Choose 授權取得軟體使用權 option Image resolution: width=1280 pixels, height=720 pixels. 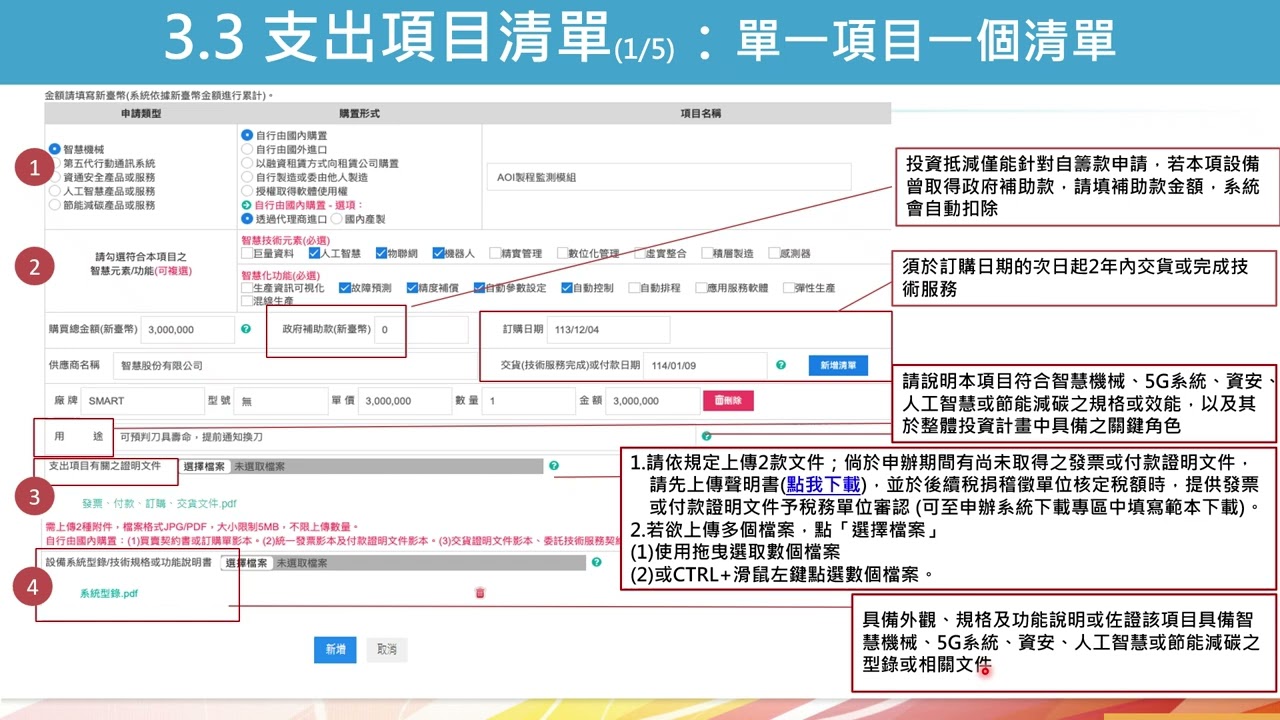(247, 191)
